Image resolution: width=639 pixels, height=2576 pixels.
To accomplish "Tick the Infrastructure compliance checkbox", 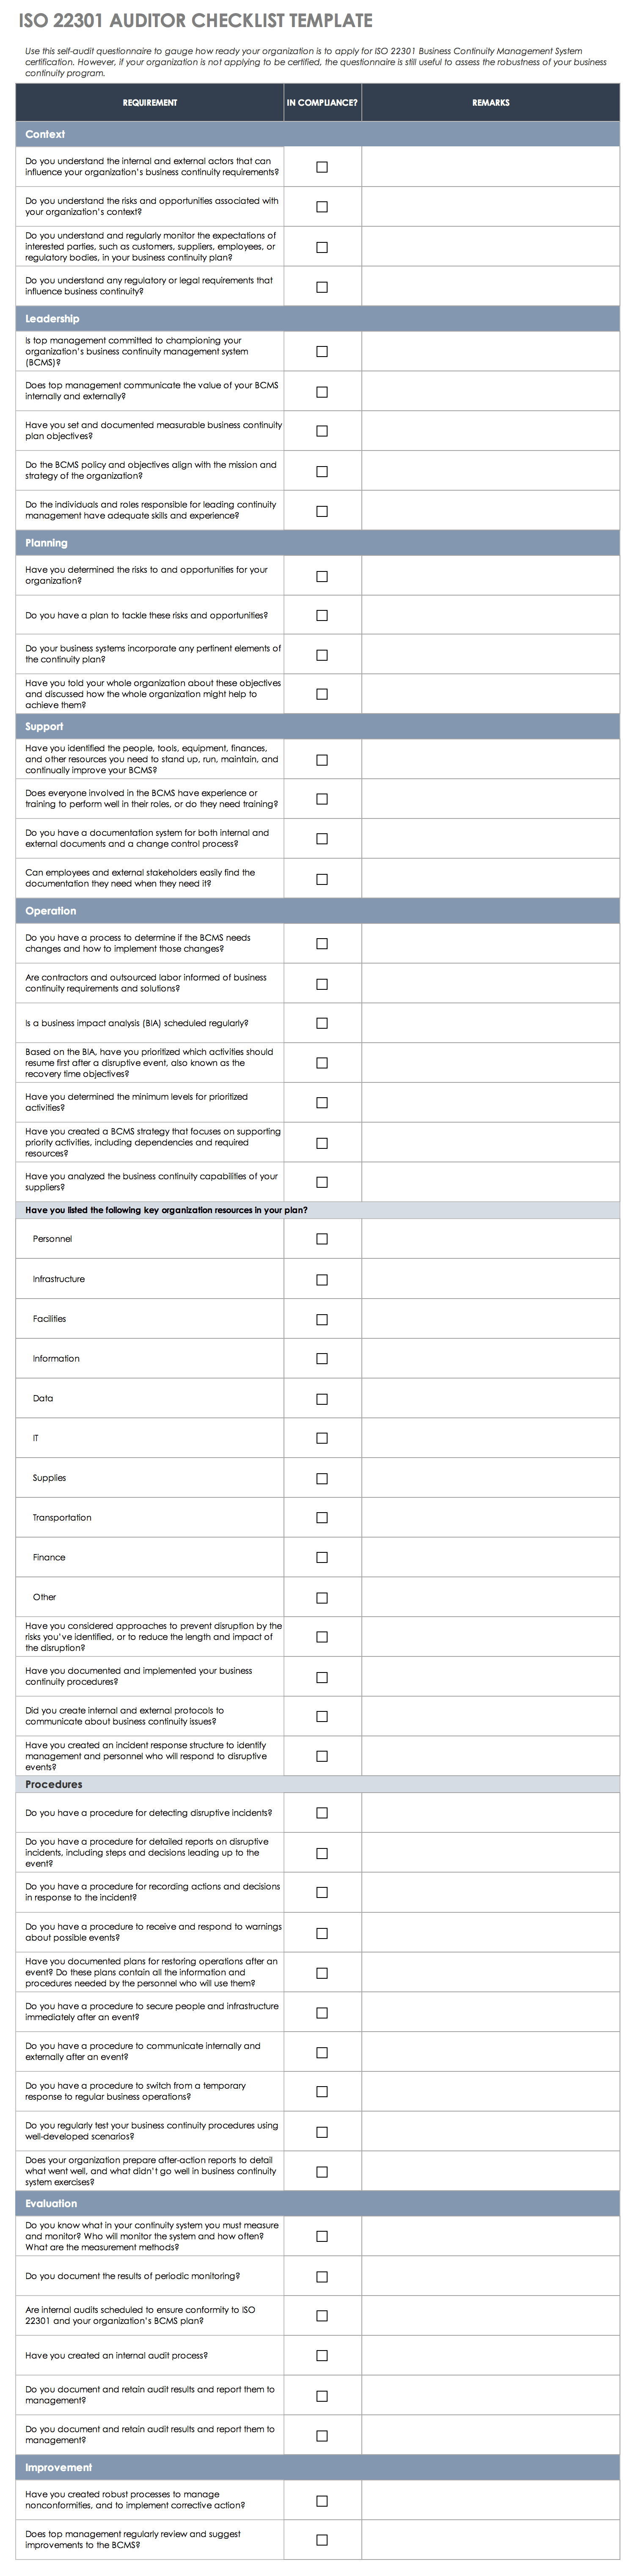I will pyautogui.click(x=322, y=1280).
